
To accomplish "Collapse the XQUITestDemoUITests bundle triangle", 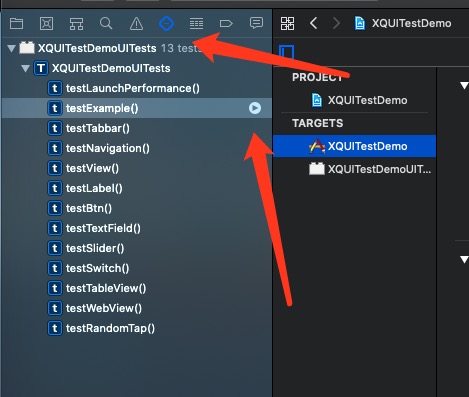I will tap(12, 49).
